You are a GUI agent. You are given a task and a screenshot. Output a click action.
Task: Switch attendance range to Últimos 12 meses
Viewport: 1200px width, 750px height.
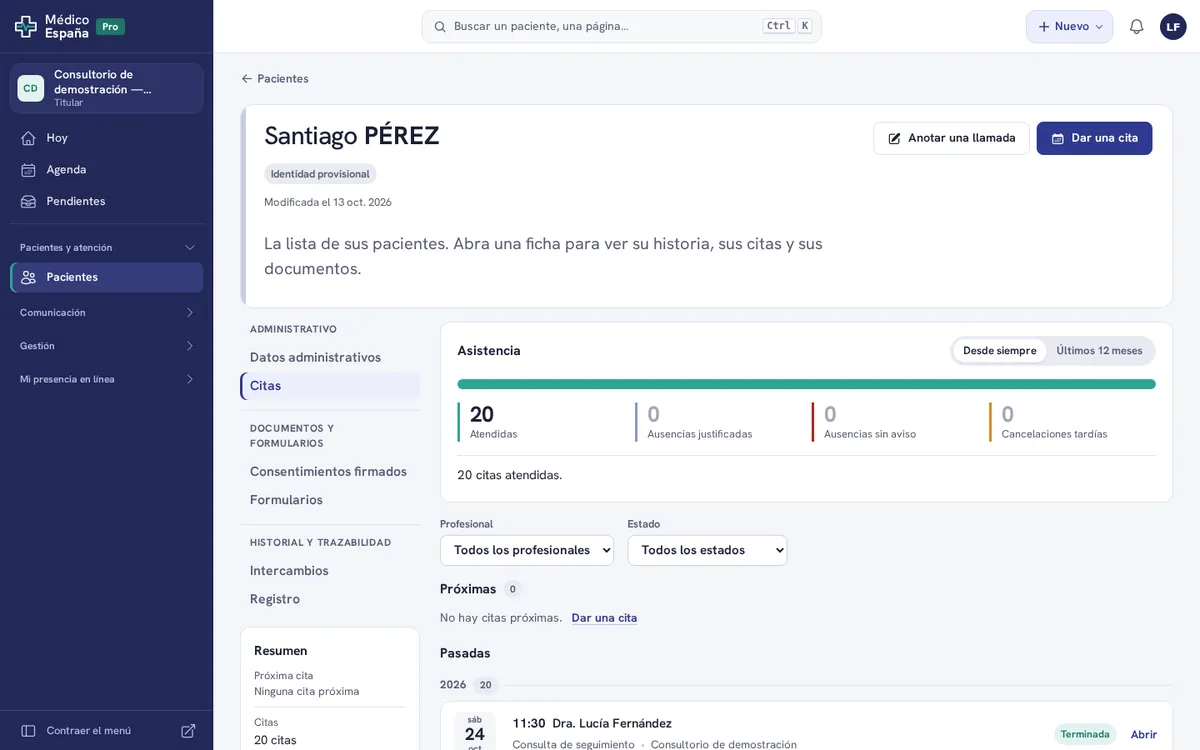click(1099, 351)
